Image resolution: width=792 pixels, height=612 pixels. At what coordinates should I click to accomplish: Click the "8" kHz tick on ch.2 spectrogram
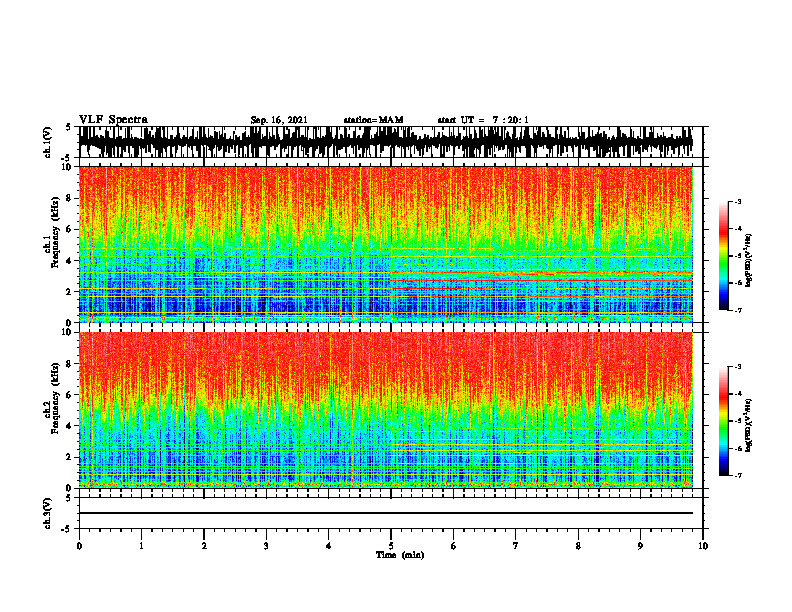point(69,364)
